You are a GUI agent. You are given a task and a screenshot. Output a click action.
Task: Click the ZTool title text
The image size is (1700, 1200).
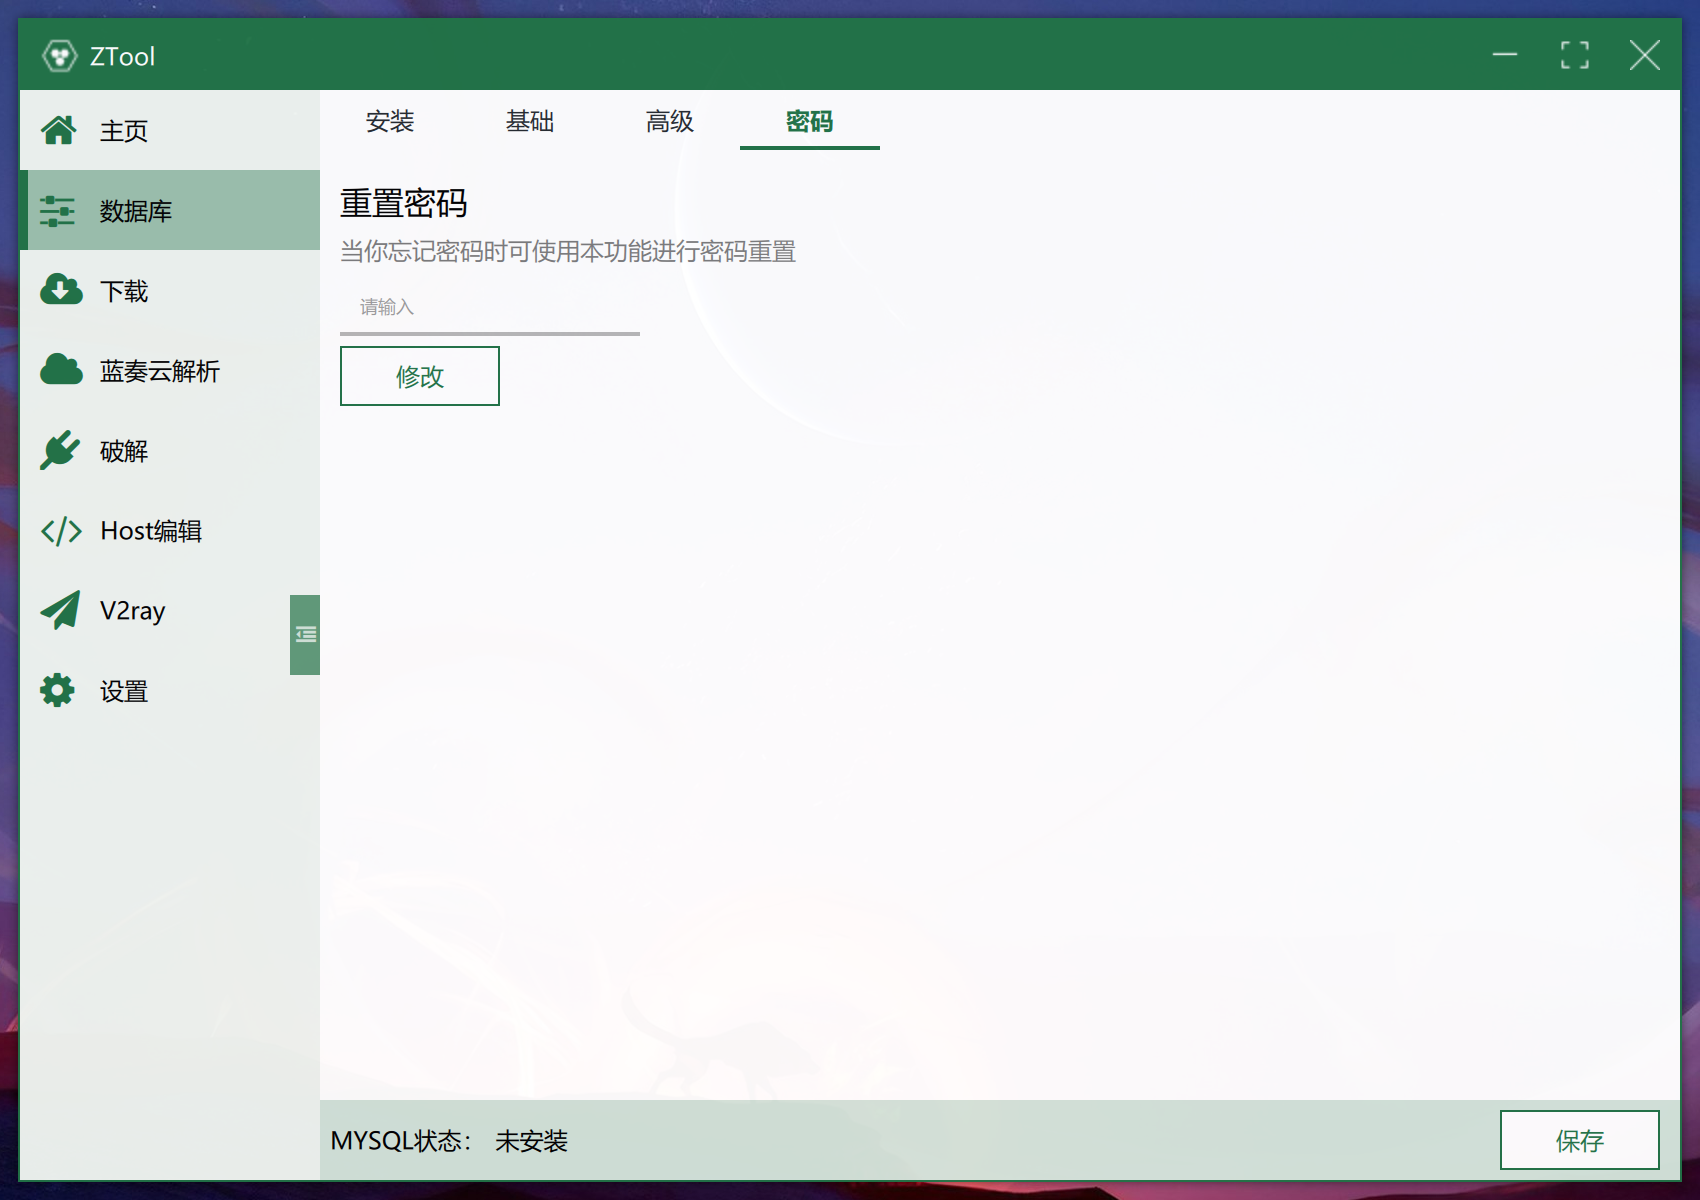[x=123, y=57]
